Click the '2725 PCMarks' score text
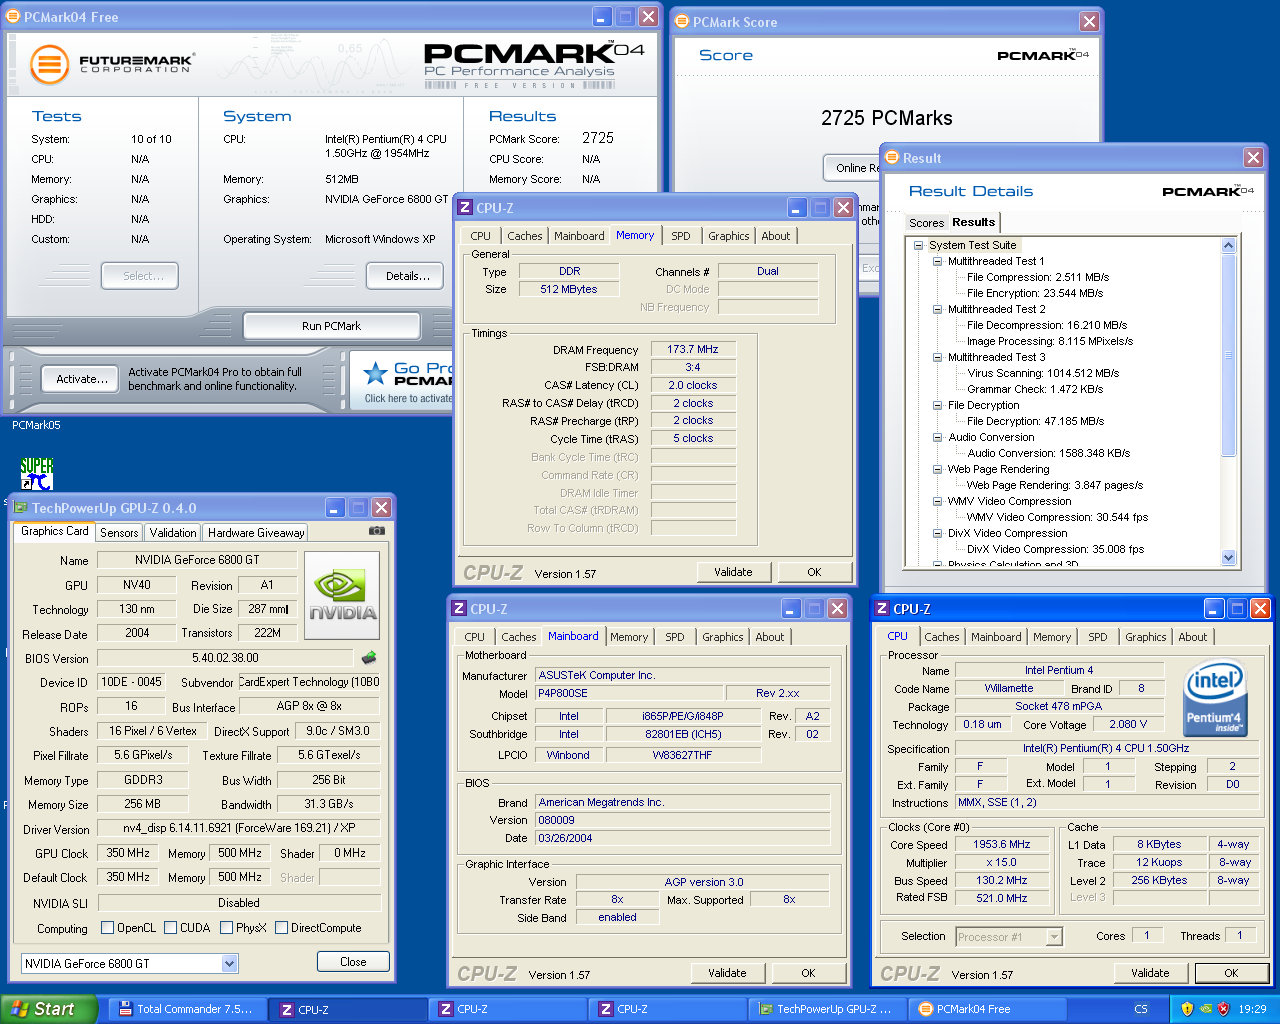The height and width of the screenshot is (1024, 1280). click(887, 118)
